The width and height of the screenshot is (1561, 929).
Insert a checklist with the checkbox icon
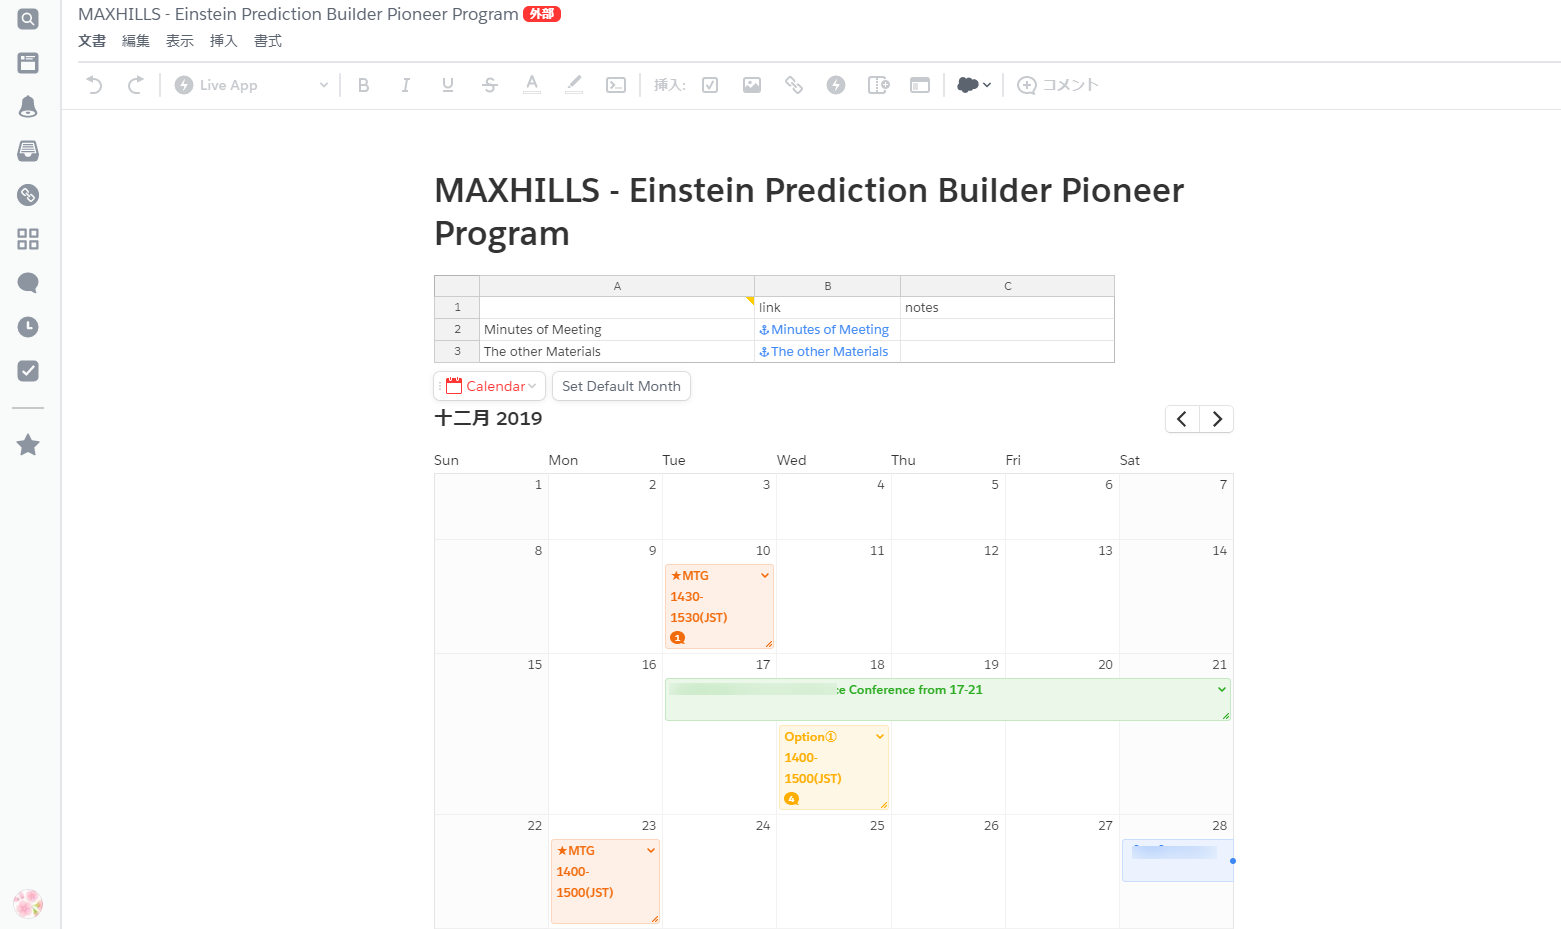tap(710, 85)
